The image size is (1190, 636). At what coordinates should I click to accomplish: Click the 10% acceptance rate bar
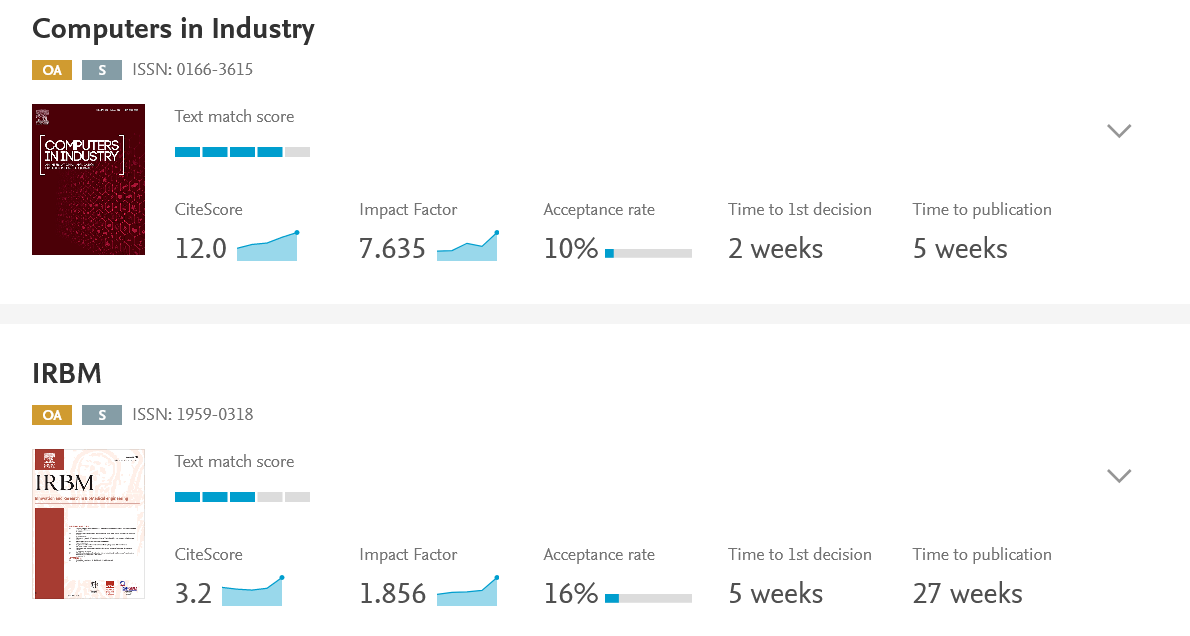(x=648, y=253)
